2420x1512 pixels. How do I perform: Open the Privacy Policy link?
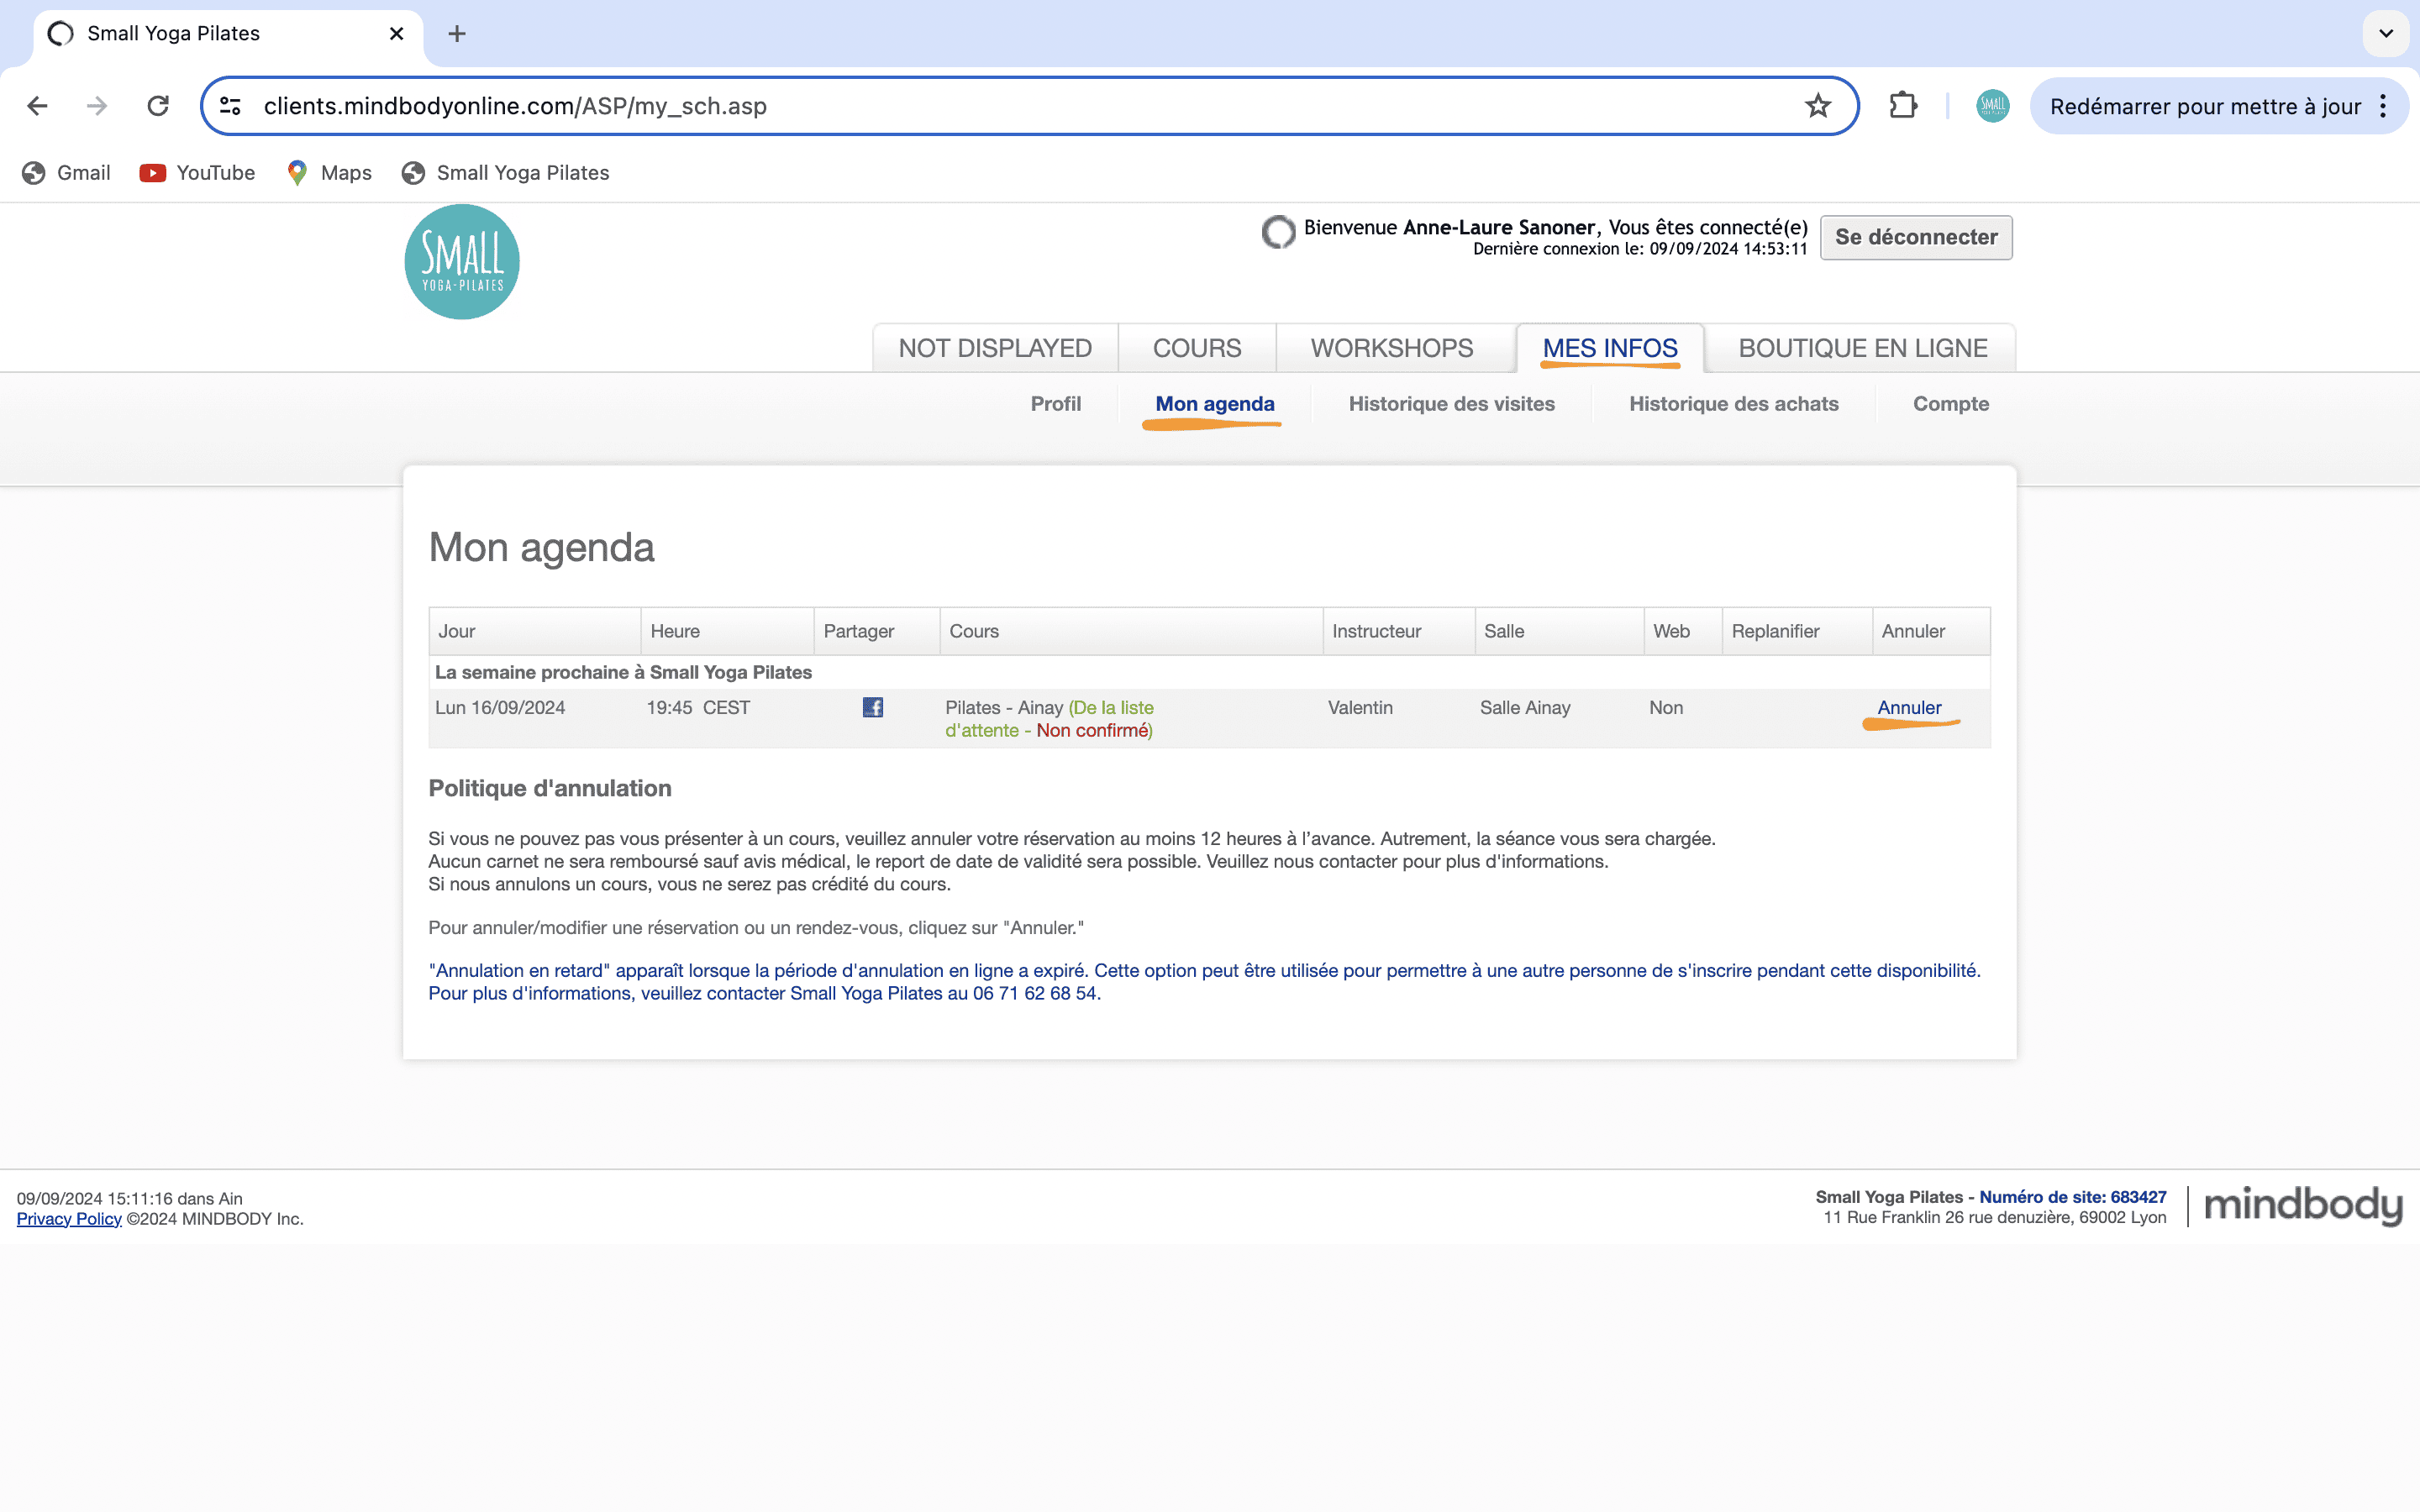pyautogui.click(x=69, y=1219)
